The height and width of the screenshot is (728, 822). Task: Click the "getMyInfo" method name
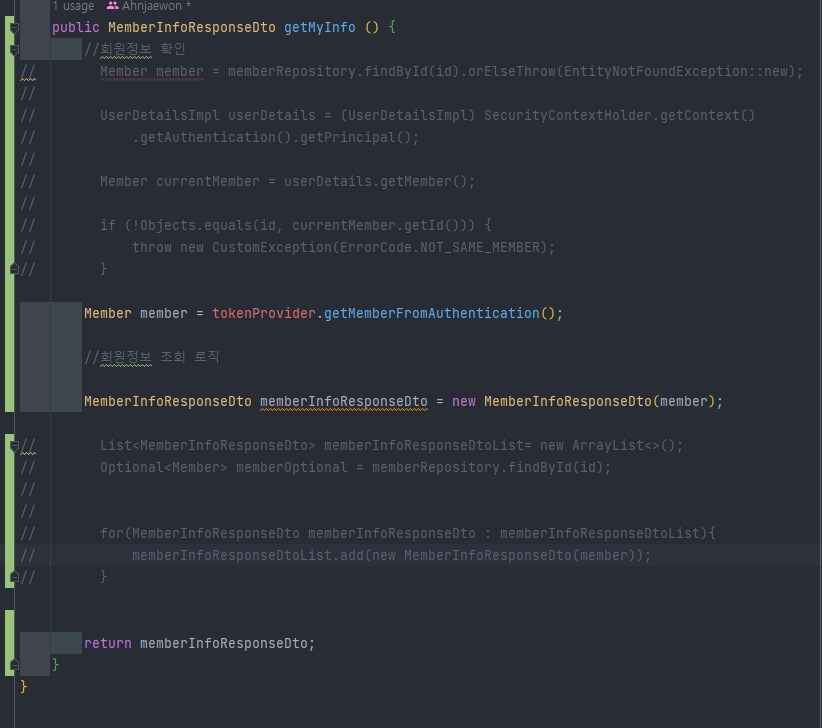tap(320, 27)
